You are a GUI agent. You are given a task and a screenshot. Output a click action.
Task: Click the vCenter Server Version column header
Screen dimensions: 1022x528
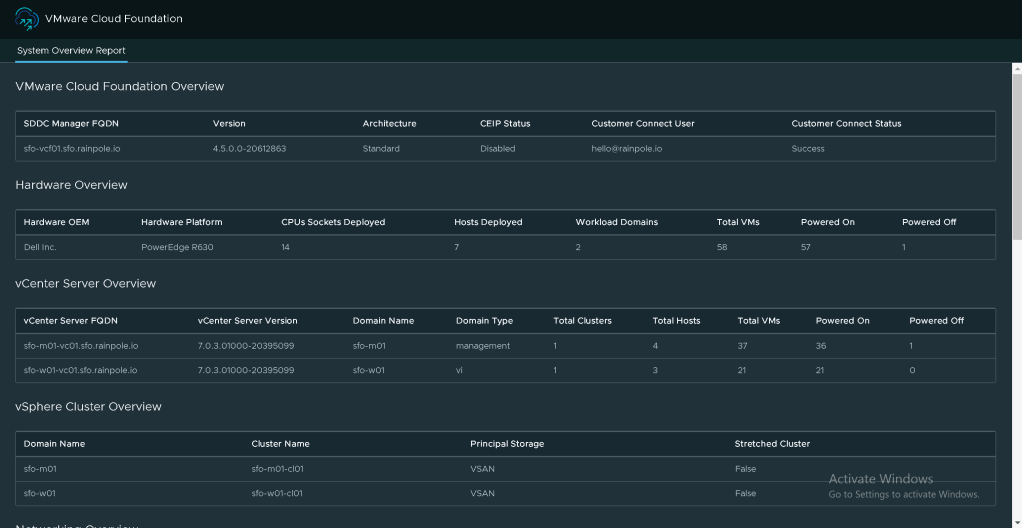(x=247, y=321)
